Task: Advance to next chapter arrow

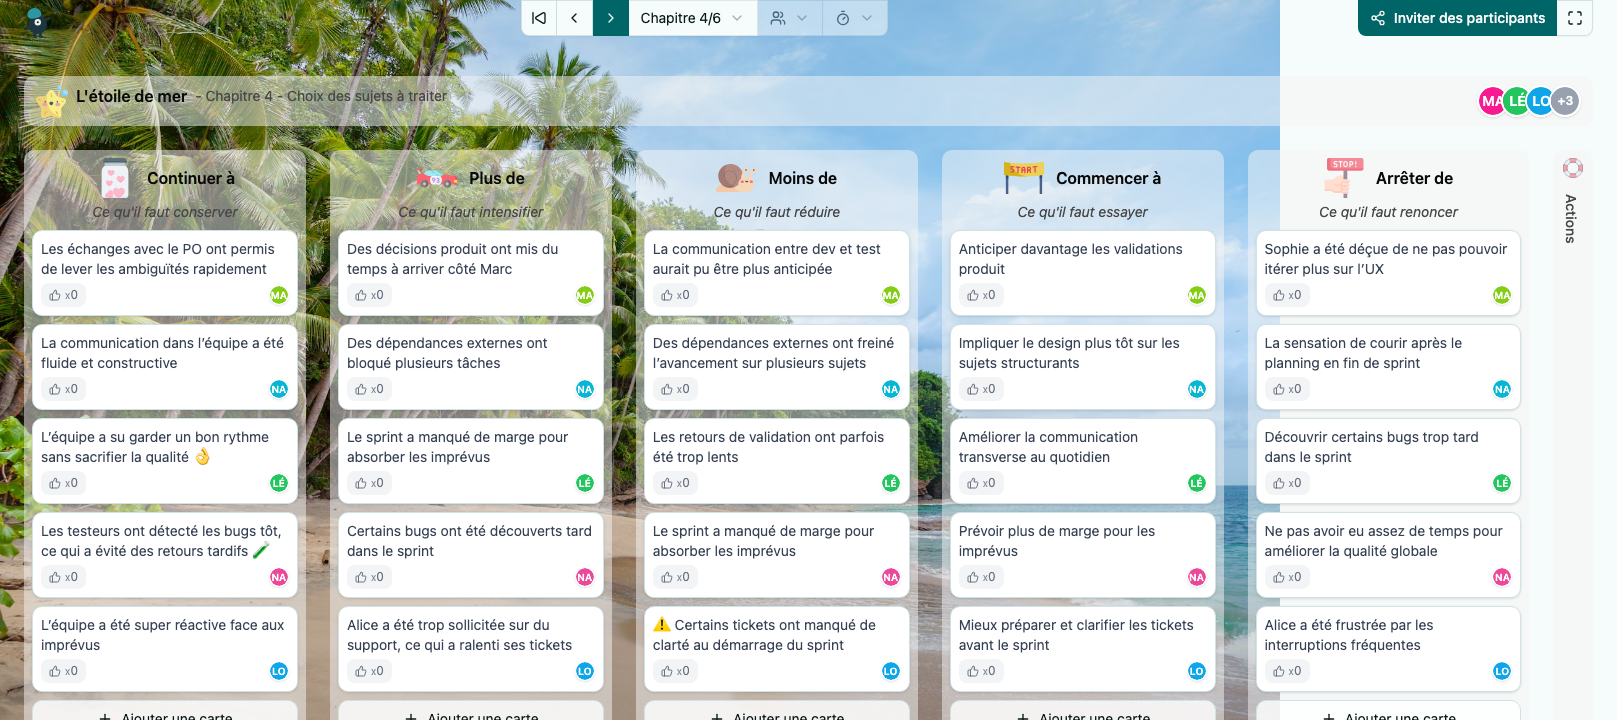Action: click(x=610, y=18)
